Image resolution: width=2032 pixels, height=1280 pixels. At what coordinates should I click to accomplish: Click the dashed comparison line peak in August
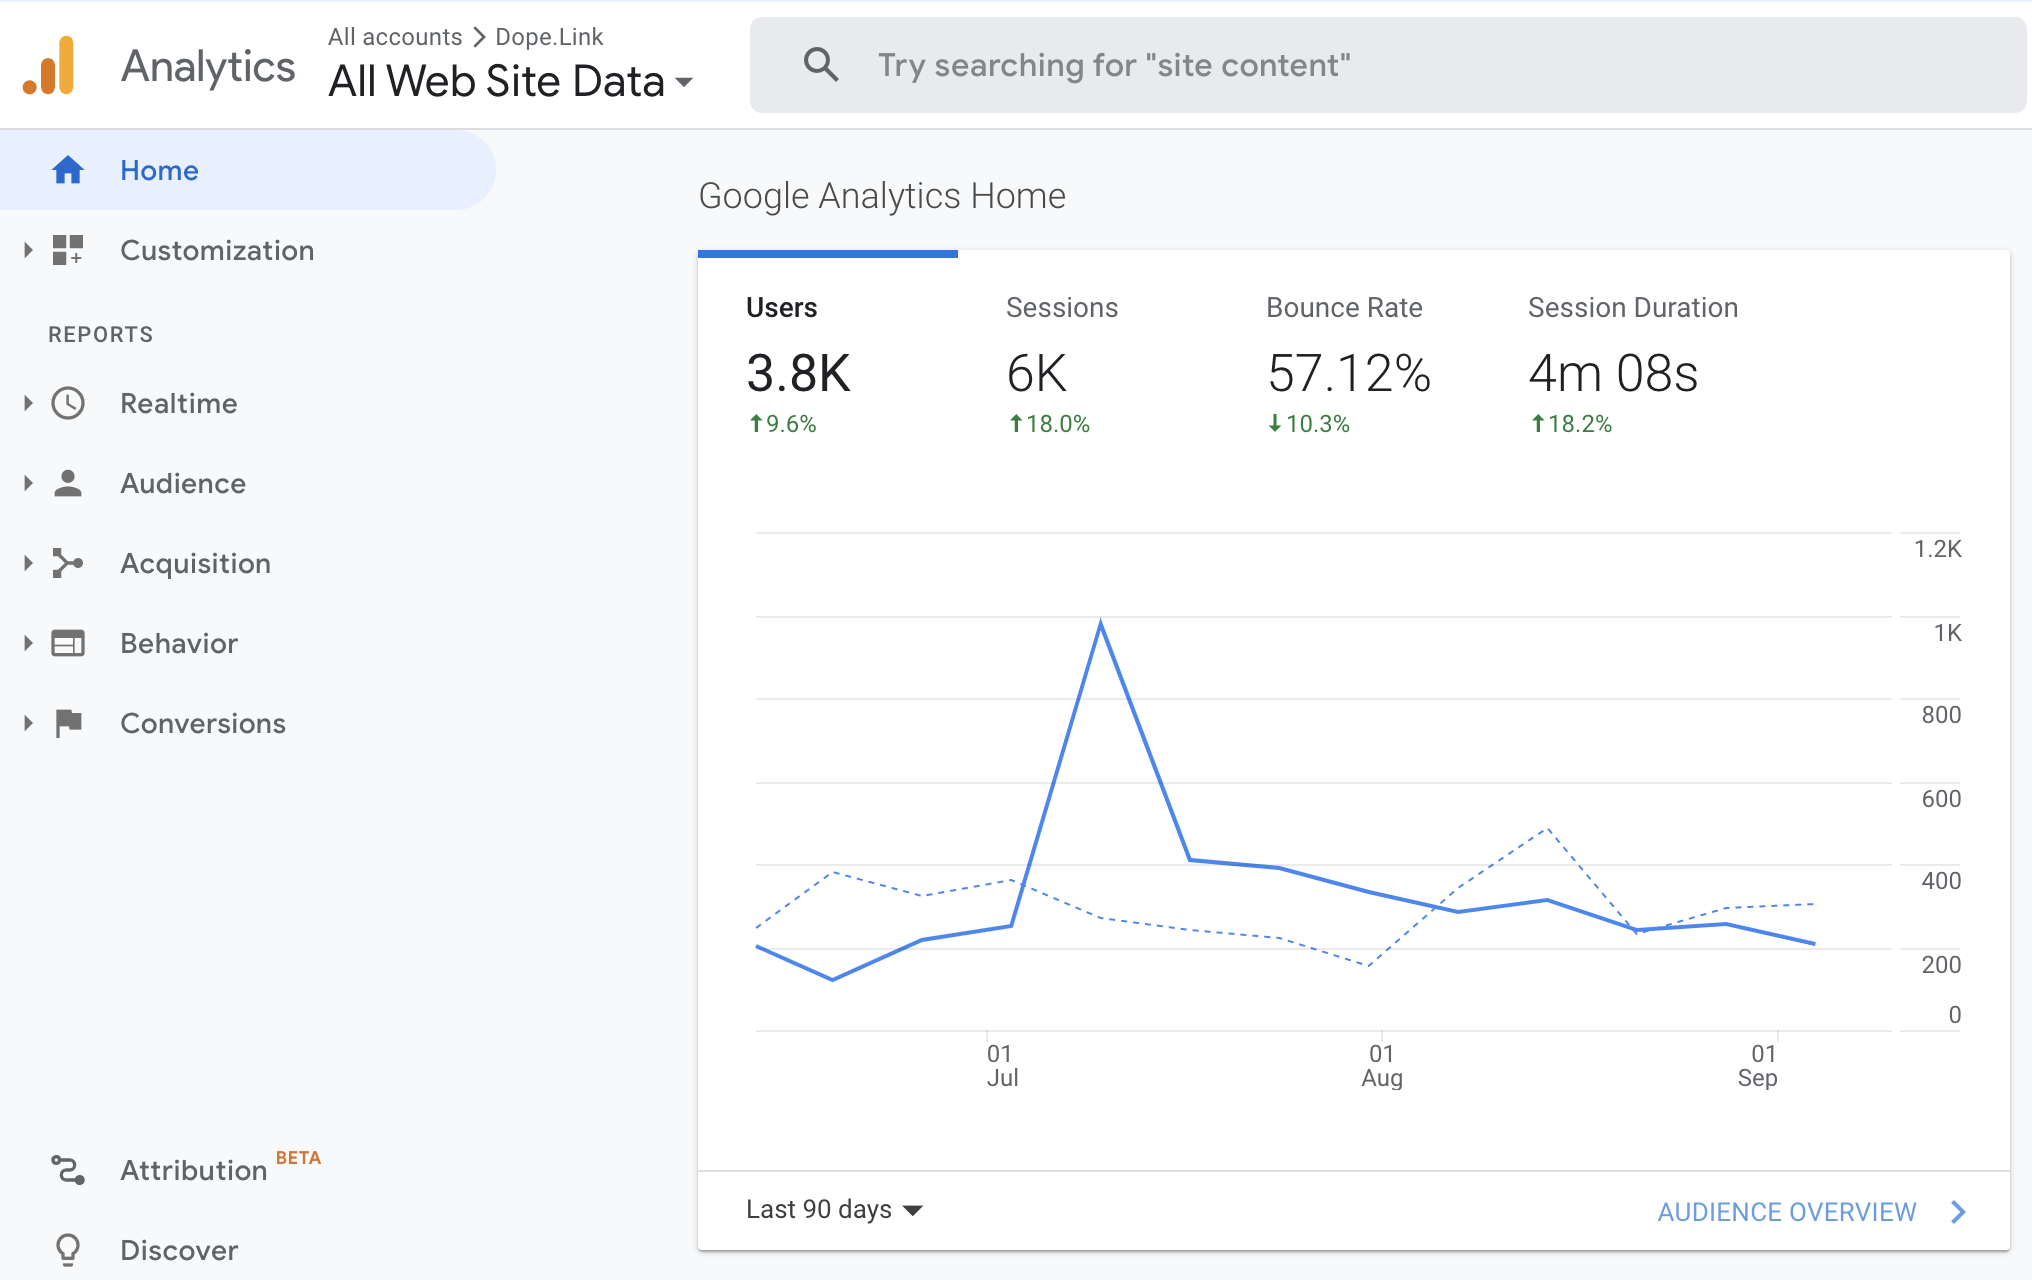click(x=1548, y=829)
